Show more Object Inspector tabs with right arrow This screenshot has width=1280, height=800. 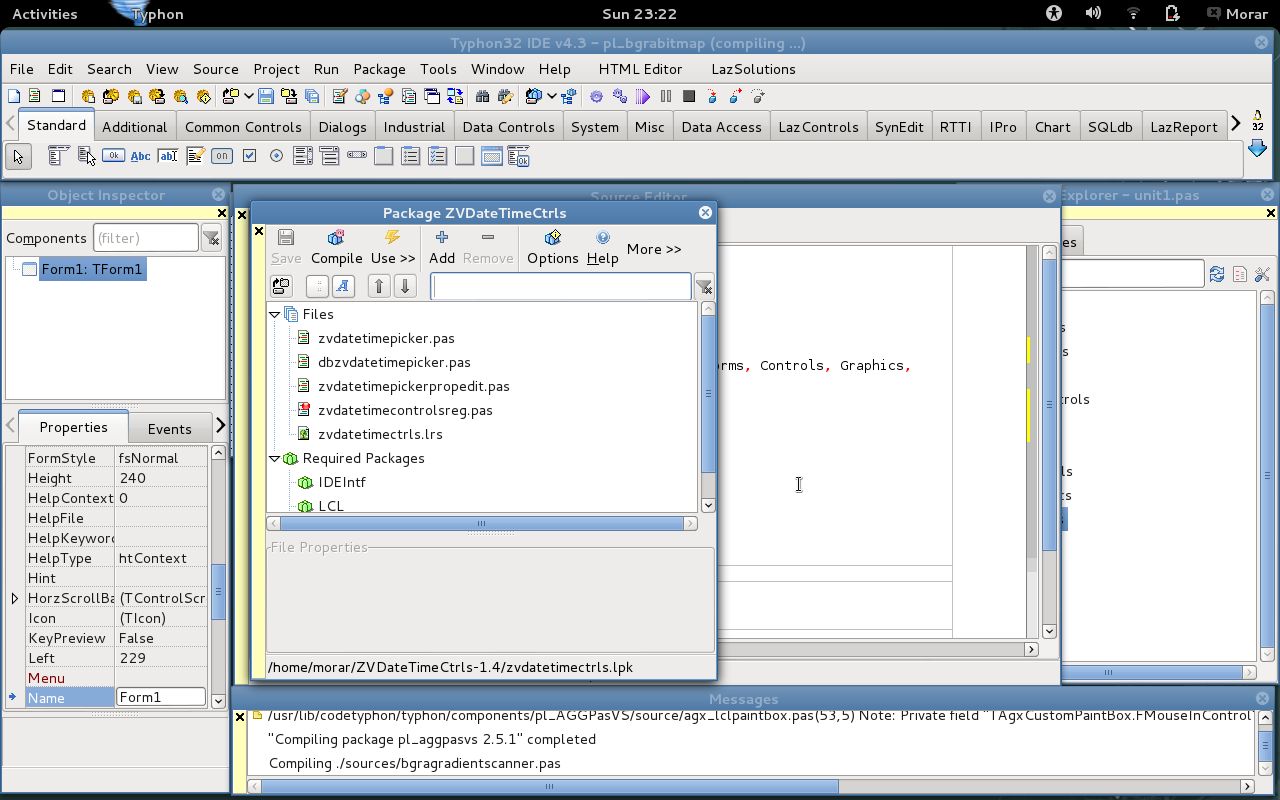[221, 427]
